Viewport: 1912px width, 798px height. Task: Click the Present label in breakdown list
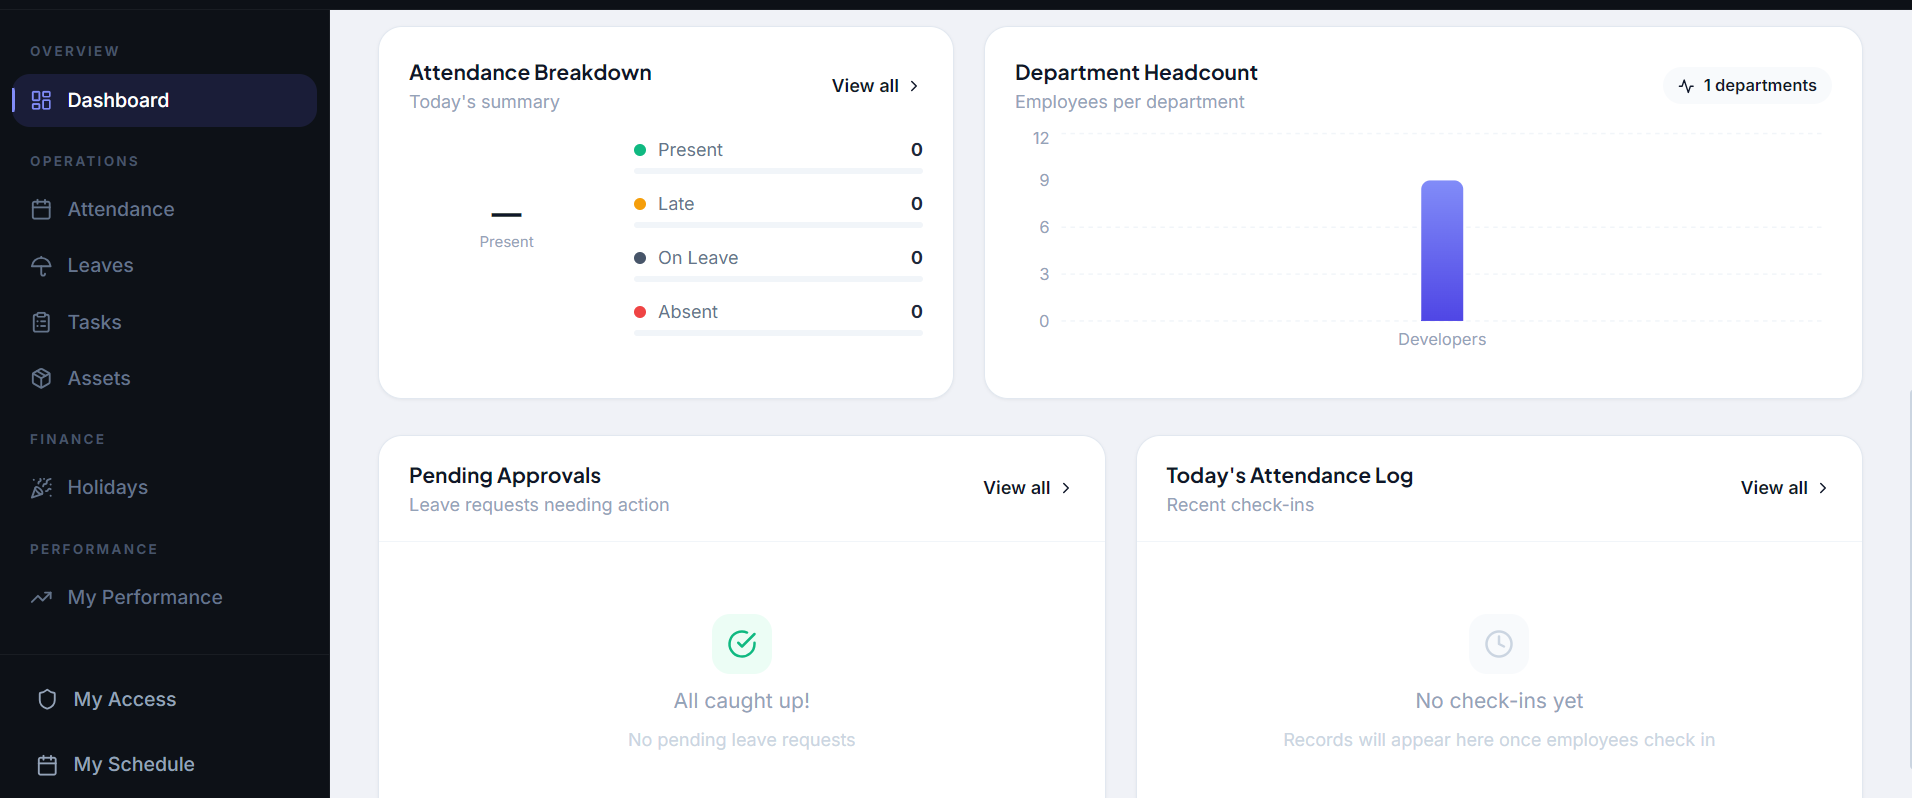coord(690,150)
